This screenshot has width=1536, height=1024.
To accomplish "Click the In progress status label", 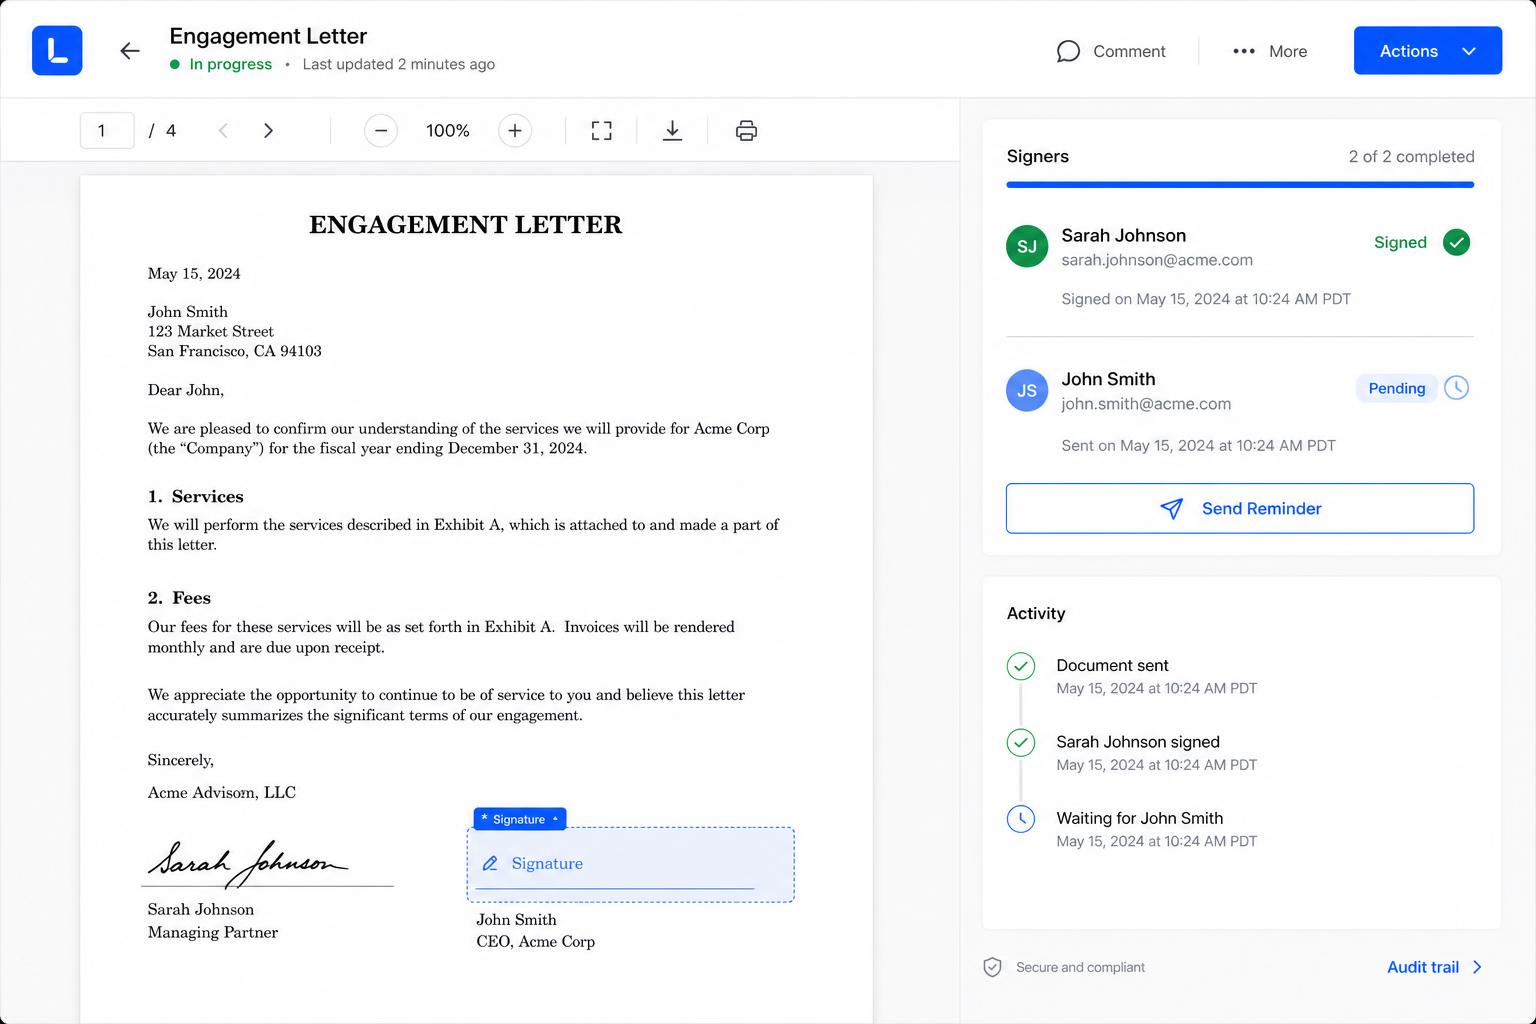I will 230,64.
